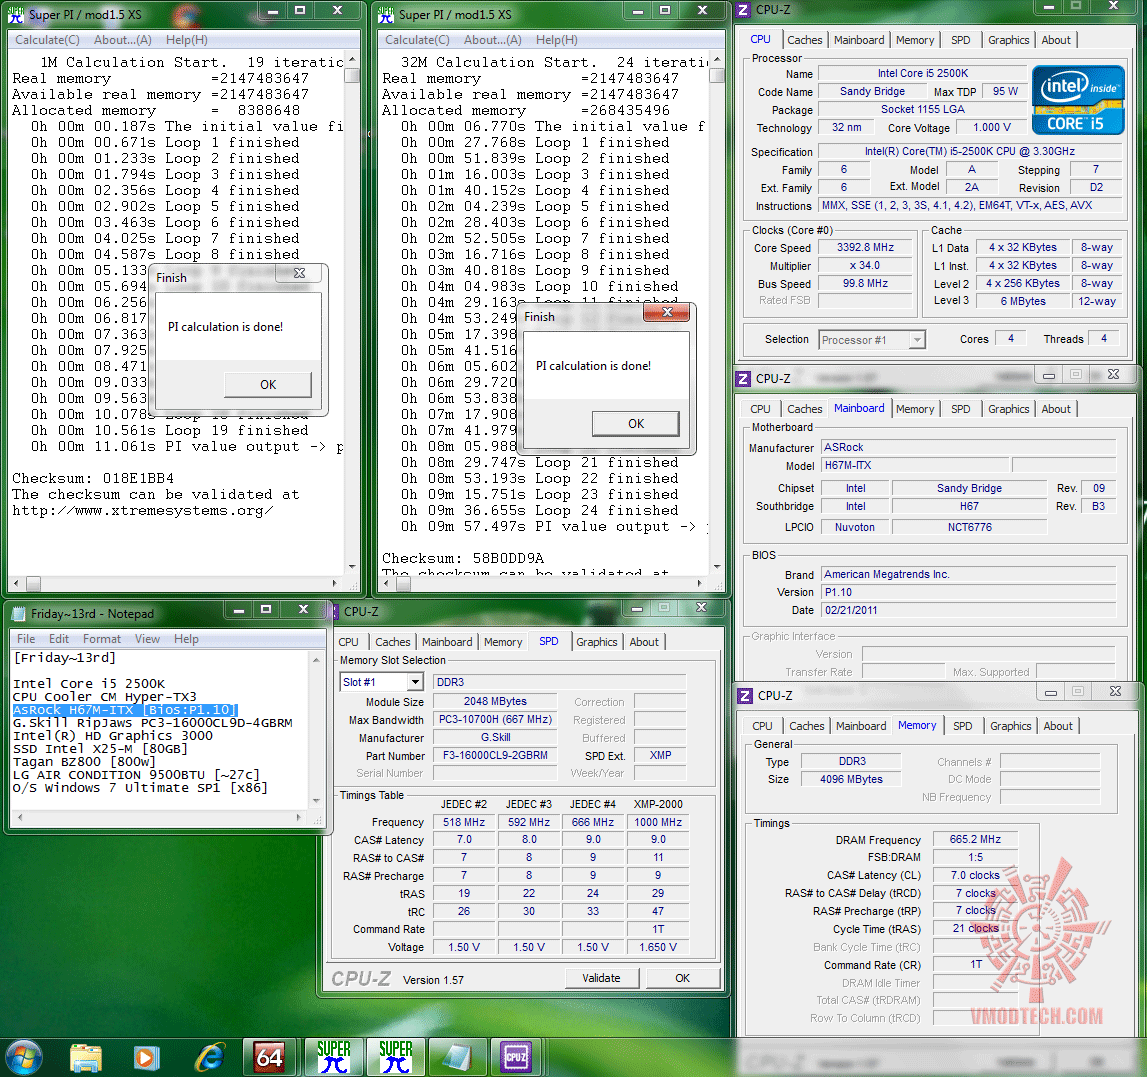Click the Validate button in CPU-Z
Viewport: 1147px width, 1077px height.
tap(601, 978)
